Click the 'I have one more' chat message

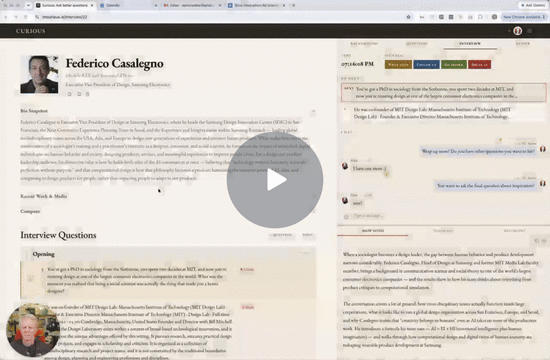[x=369, y=168]
